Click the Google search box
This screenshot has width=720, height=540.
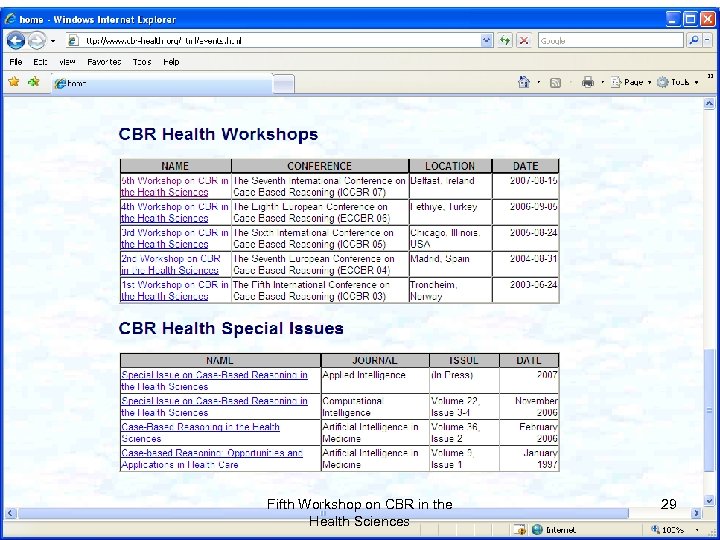(611, 41)
